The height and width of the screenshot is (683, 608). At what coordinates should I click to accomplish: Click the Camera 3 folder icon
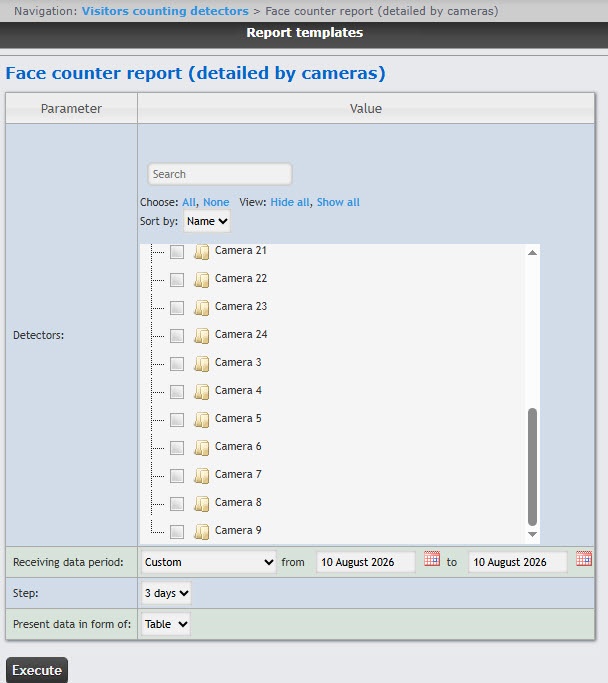(x=201, y=363)
